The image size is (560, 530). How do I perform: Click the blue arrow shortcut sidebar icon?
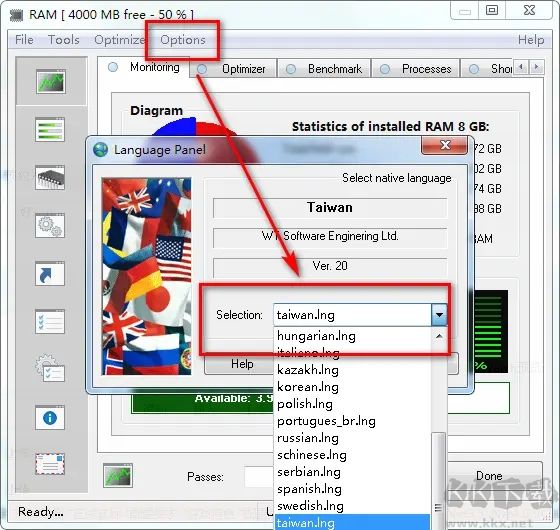point(50,274)
